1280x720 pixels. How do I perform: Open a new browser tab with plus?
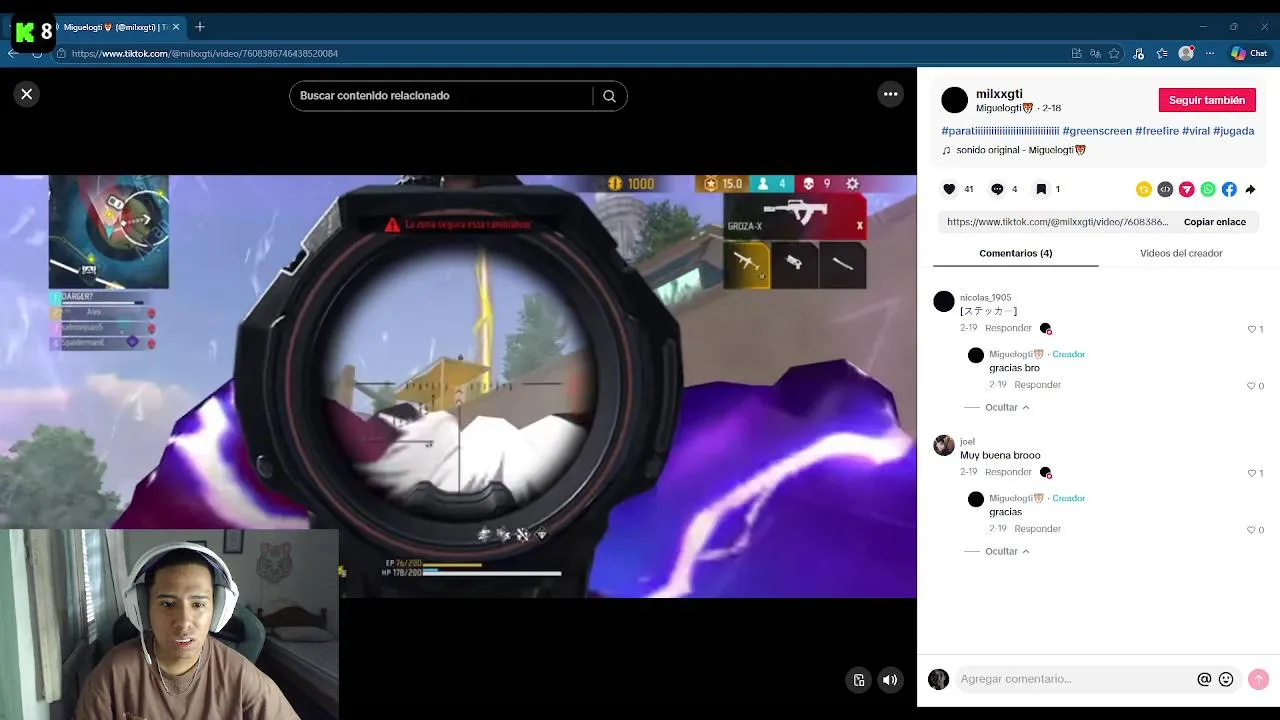pos(200,27)
